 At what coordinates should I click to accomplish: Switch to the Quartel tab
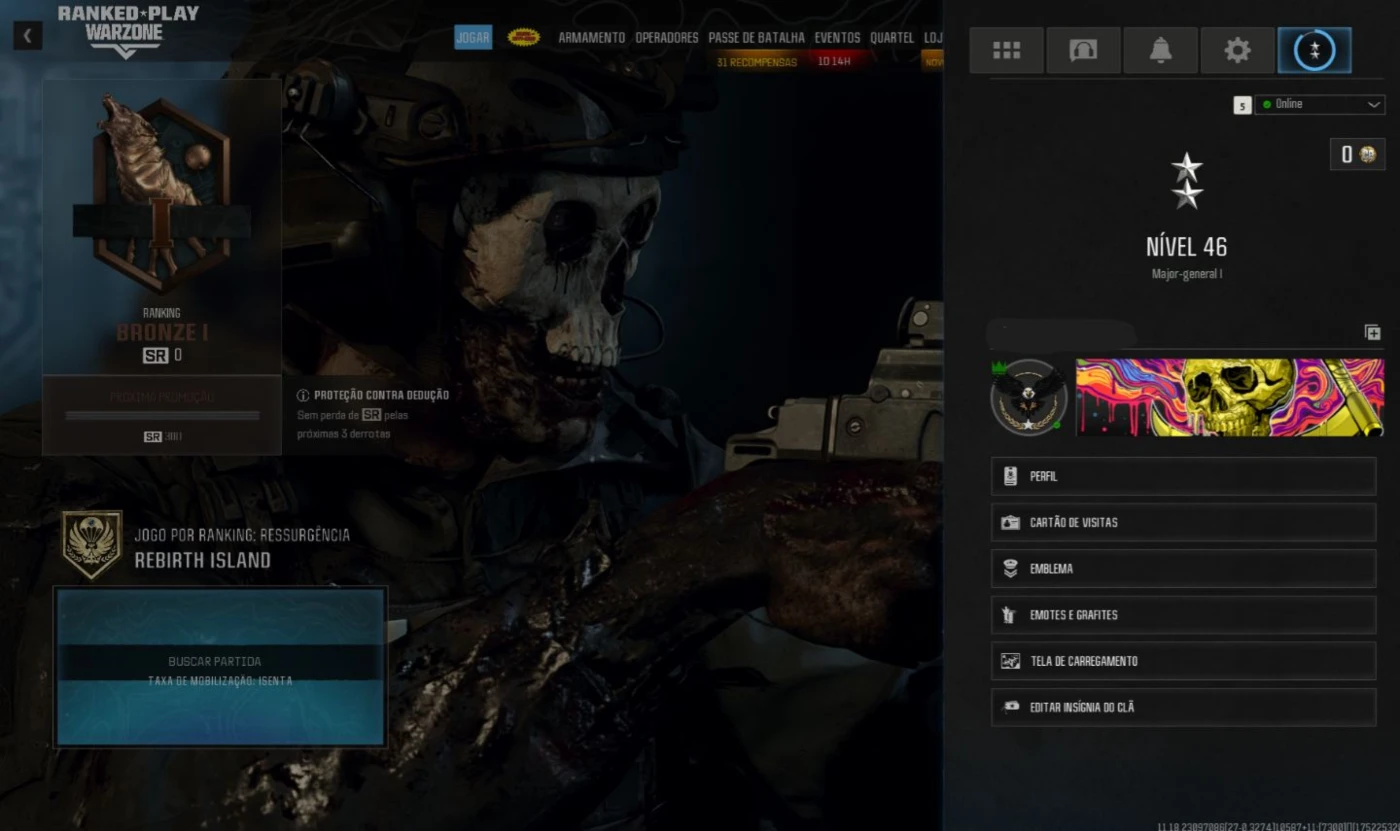coord(892,38)
